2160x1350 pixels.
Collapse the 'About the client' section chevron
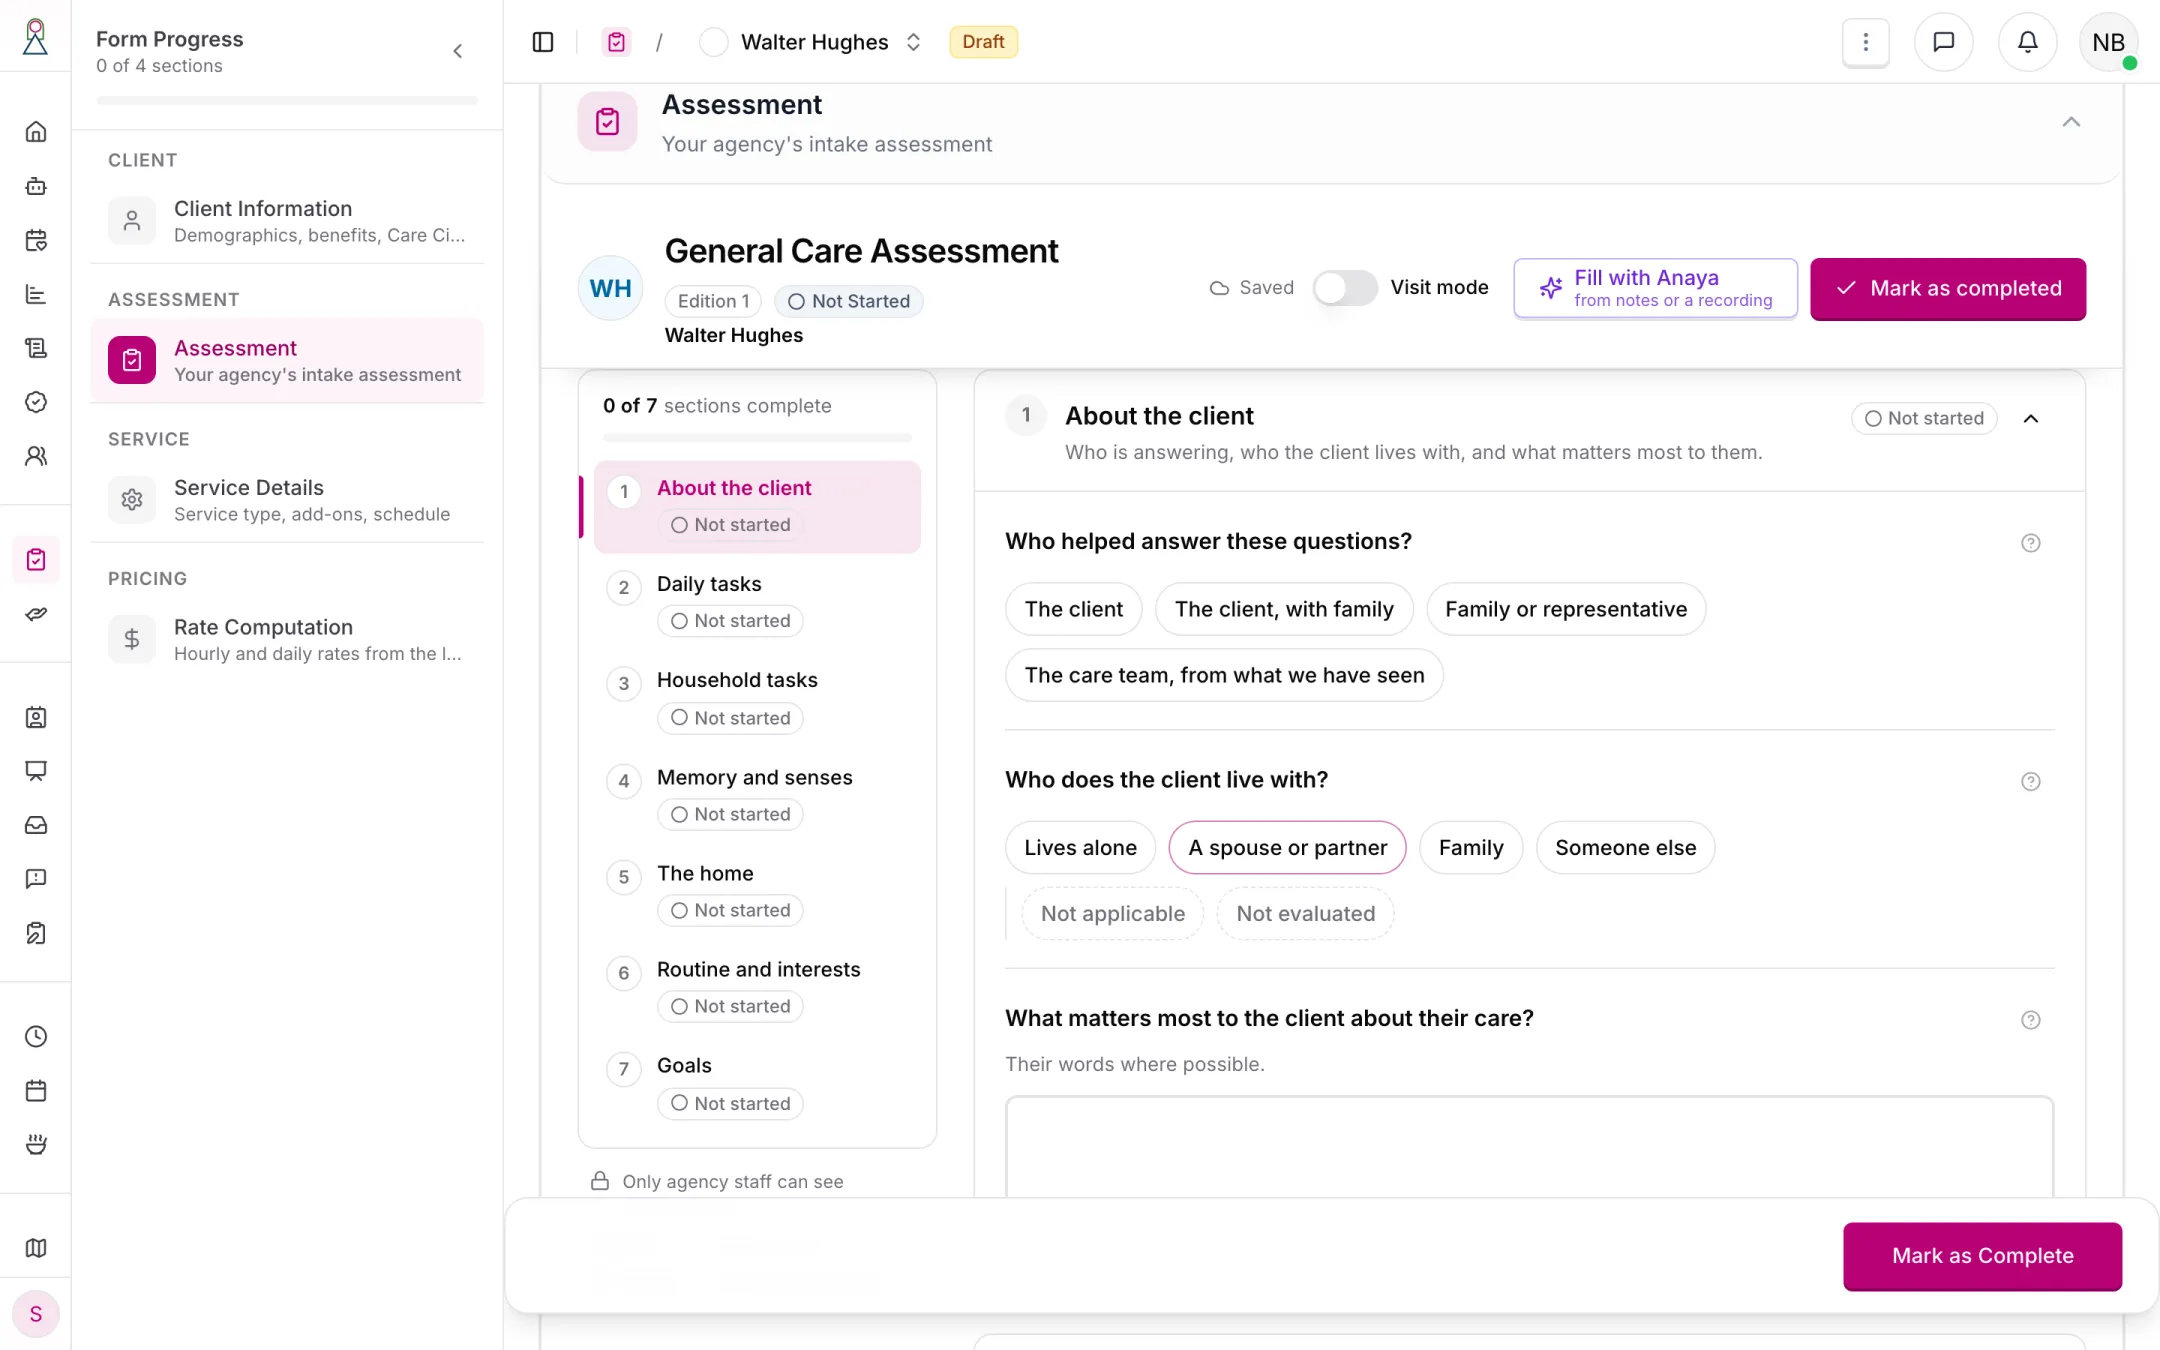[x=2030, y=419]
